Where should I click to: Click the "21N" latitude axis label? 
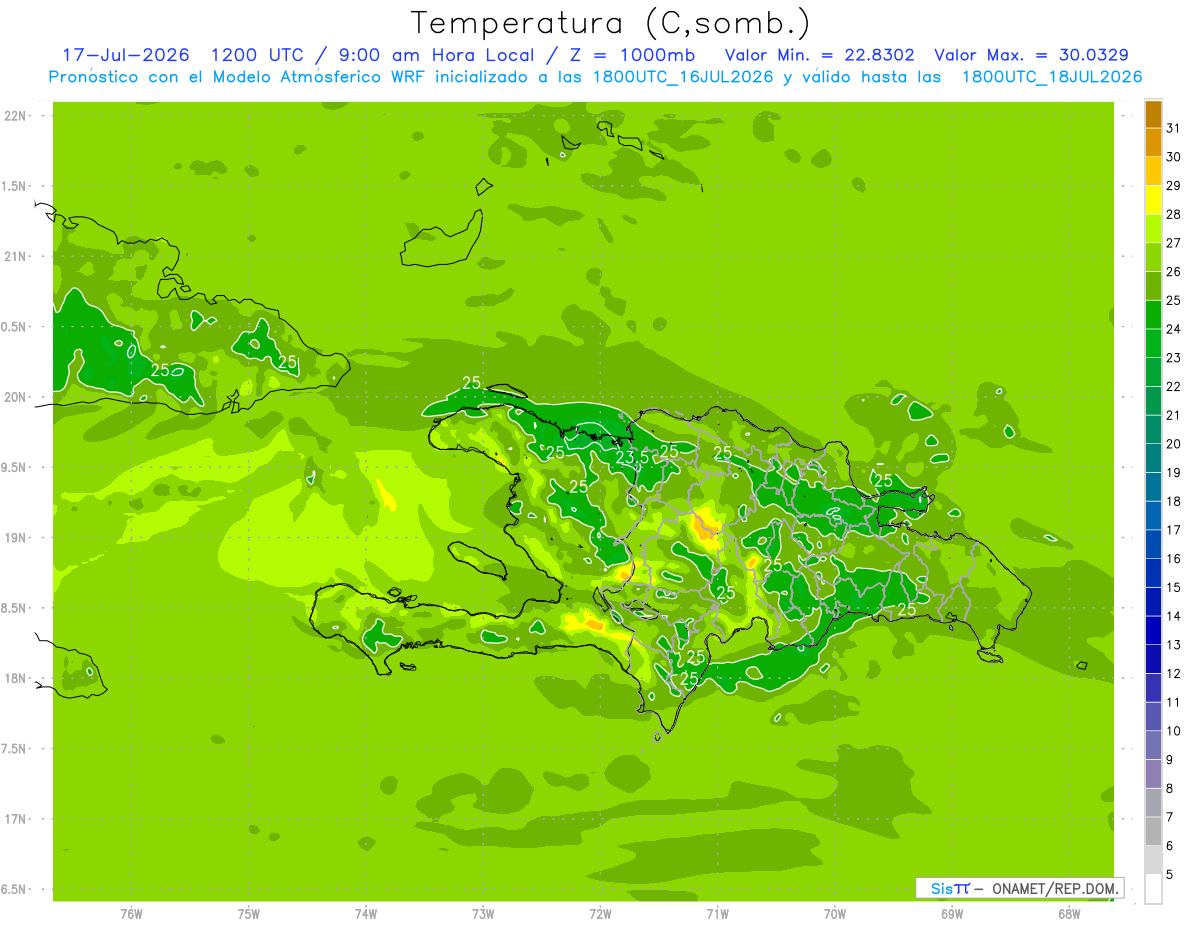pos(16,257)
